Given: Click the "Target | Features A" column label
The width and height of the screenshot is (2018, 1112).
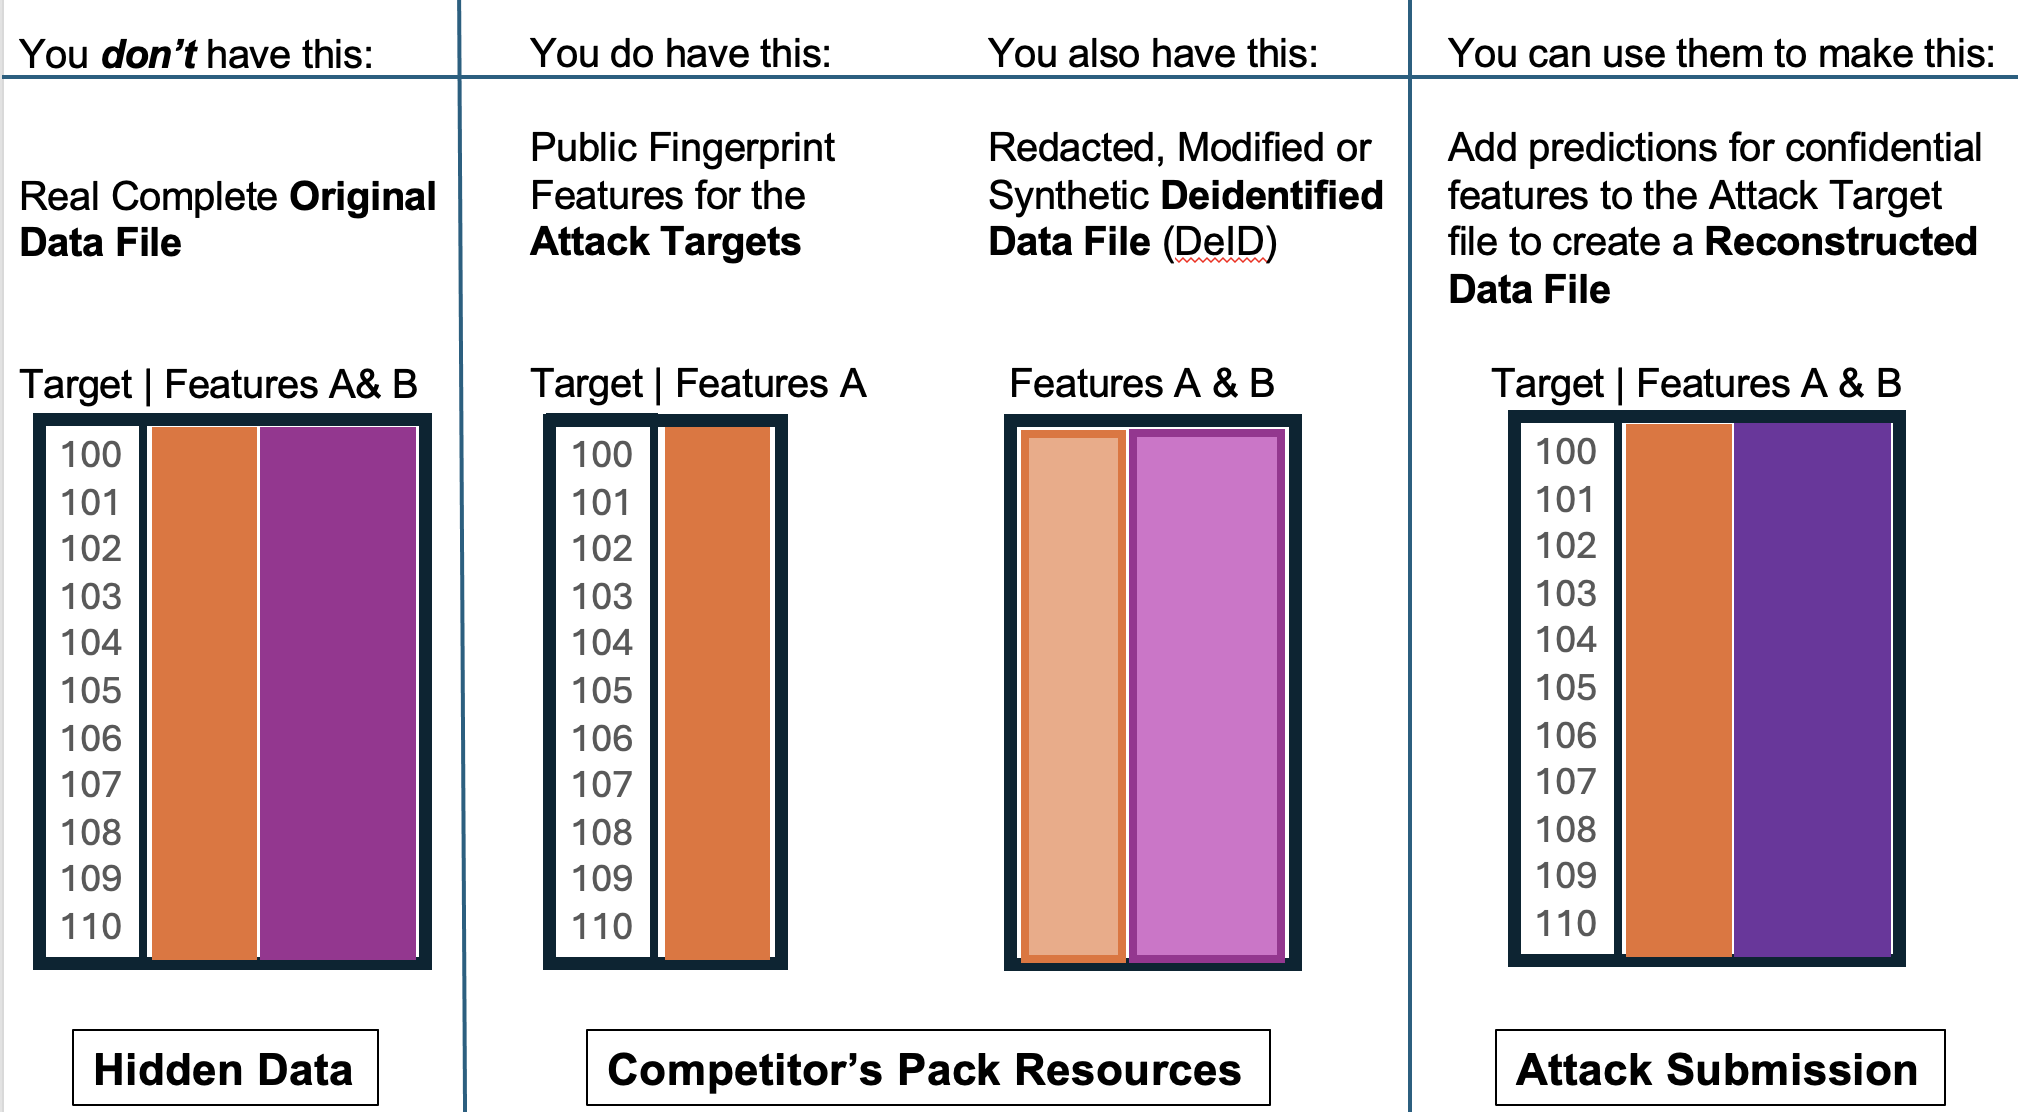Looking at the screenshot, I should pos(698,384).
